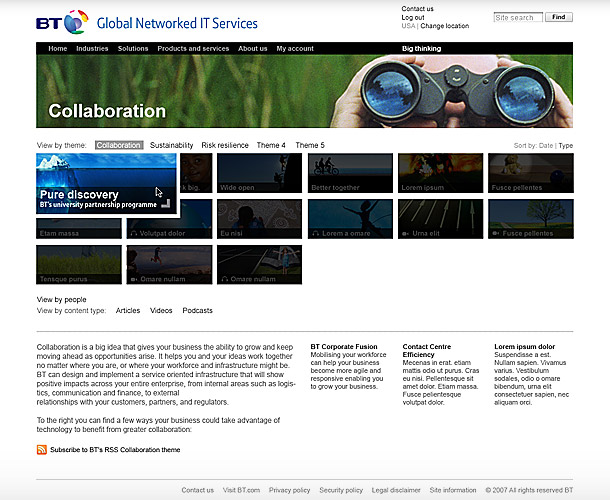Screen dimensions: 610x500
Task: Click the small article icon on Pure discovery
Action: [166, 204]
